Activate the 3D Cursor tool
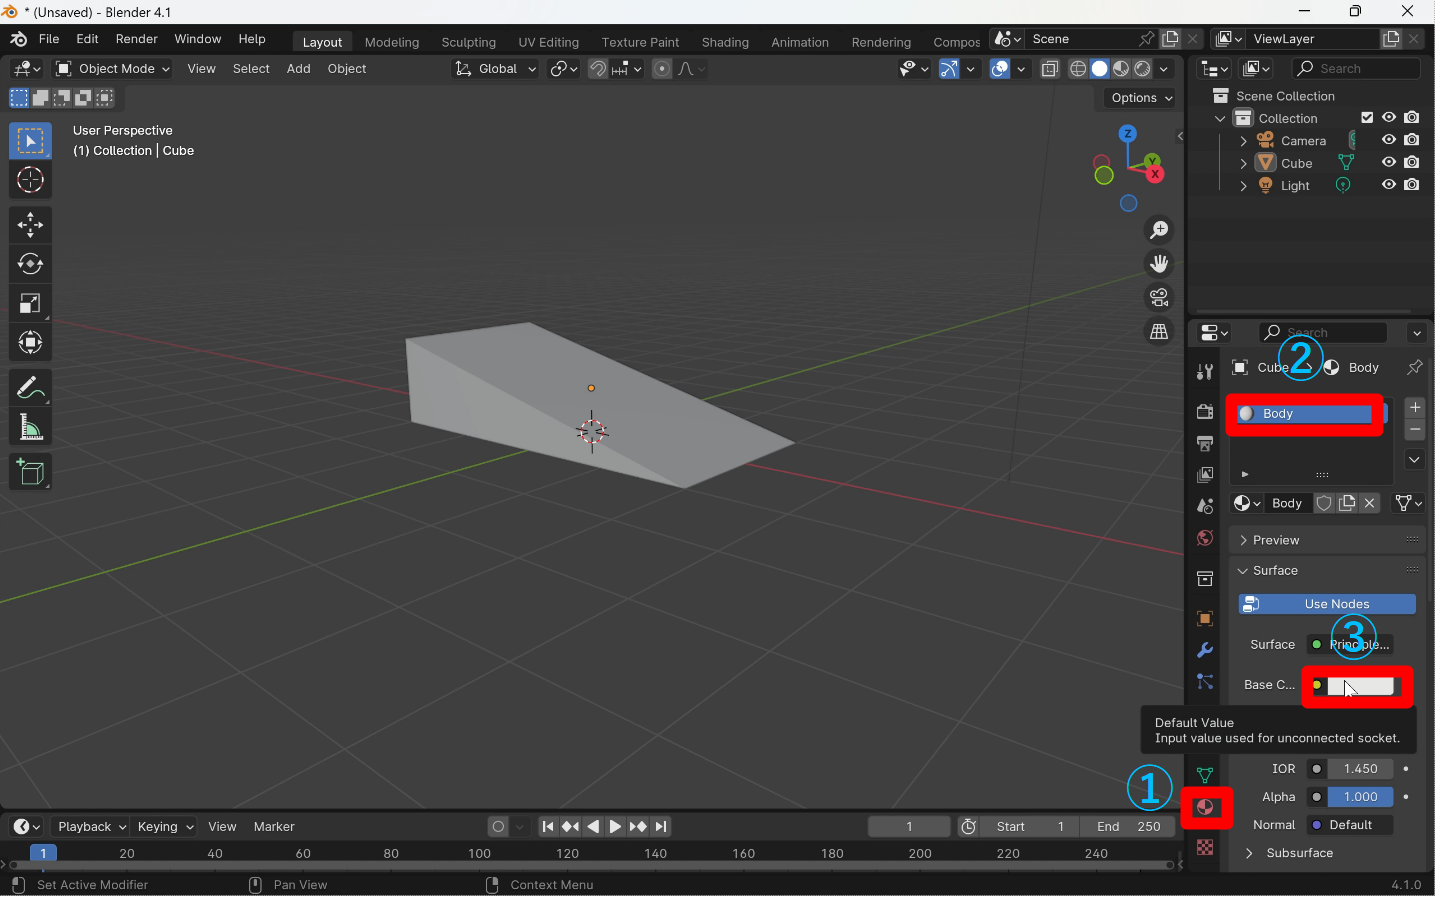This screenshot has width=1436, height=897. (30, 180)
